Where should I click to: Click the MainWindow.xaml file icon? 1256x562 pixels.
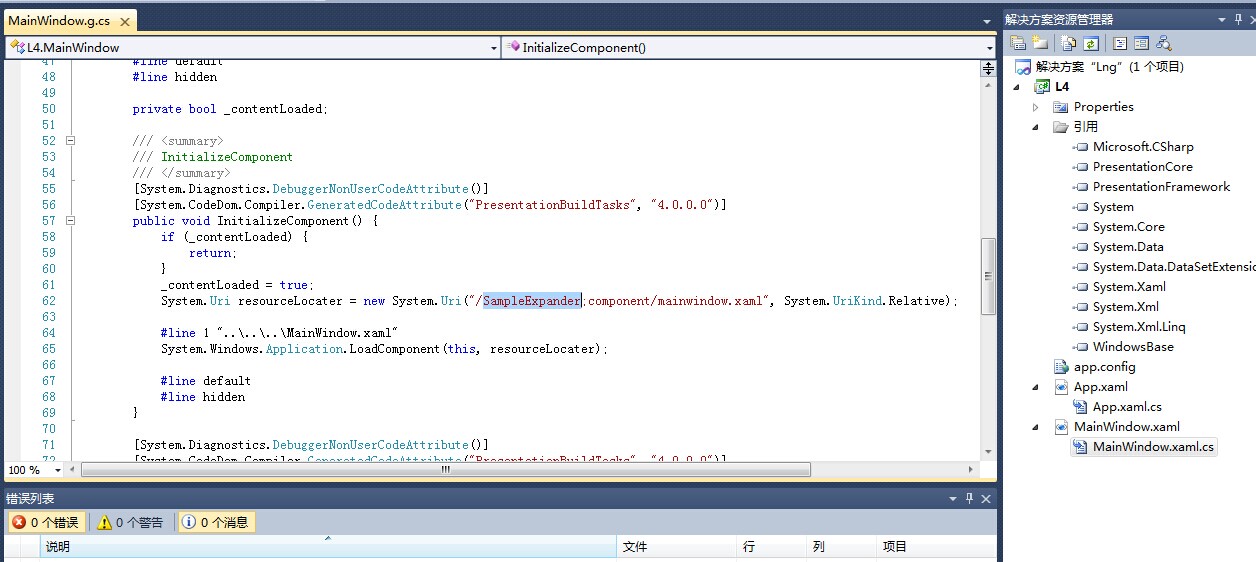pos(1061,427)
